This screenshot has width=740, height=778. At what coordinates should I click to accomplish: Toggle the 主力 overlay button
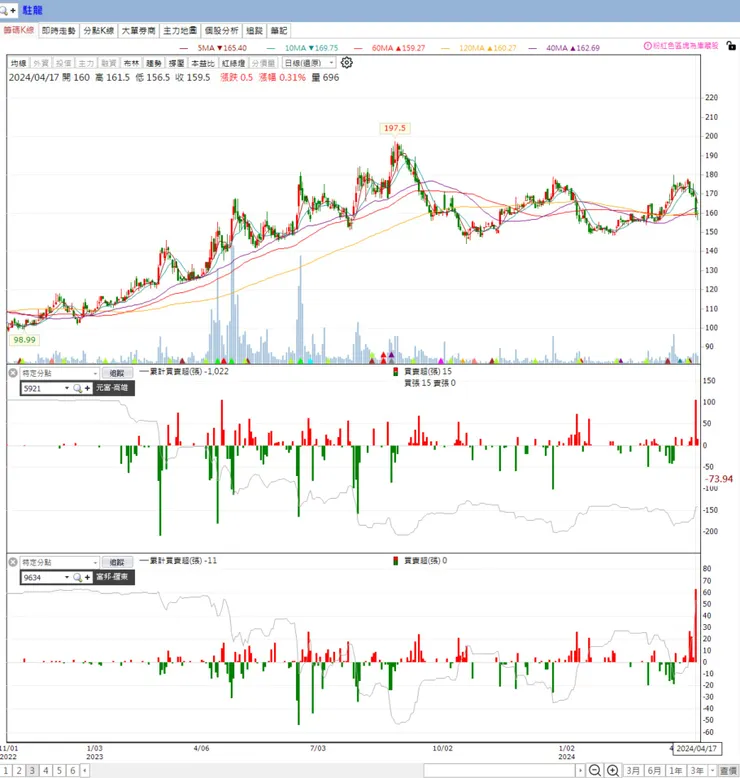[x=86, y=63]
